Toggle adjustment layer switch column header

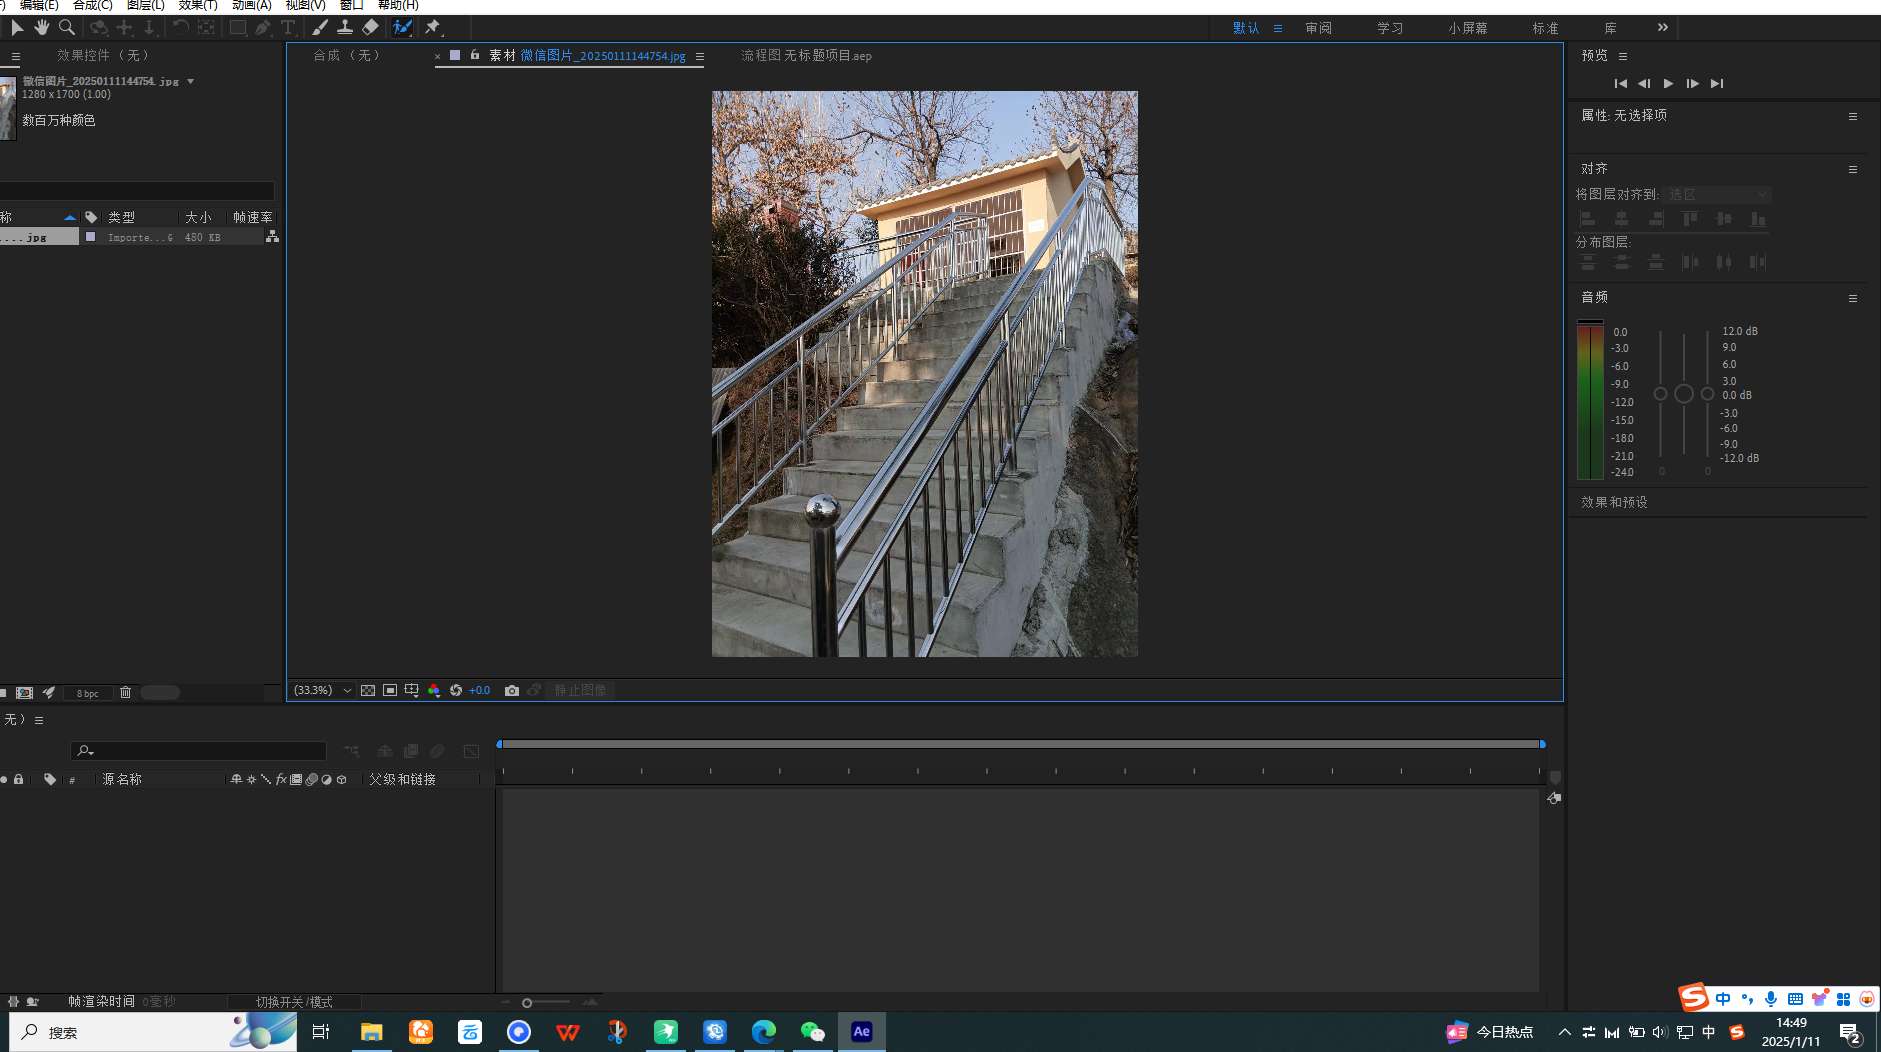pos(326,779)
